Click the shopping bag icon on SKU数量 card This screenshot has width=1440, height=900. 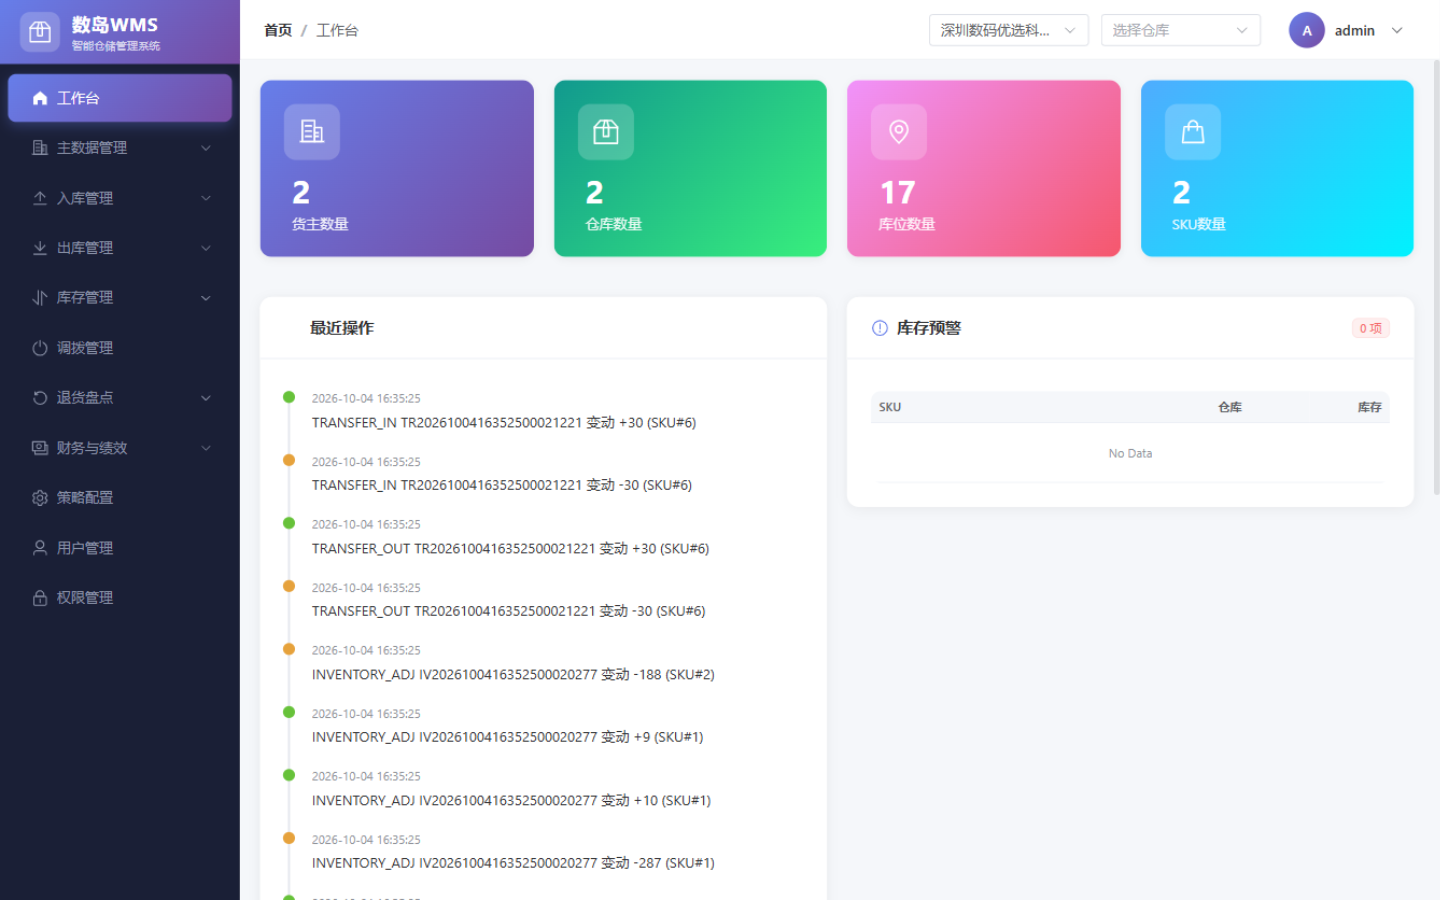click(x=1193, y=132)
